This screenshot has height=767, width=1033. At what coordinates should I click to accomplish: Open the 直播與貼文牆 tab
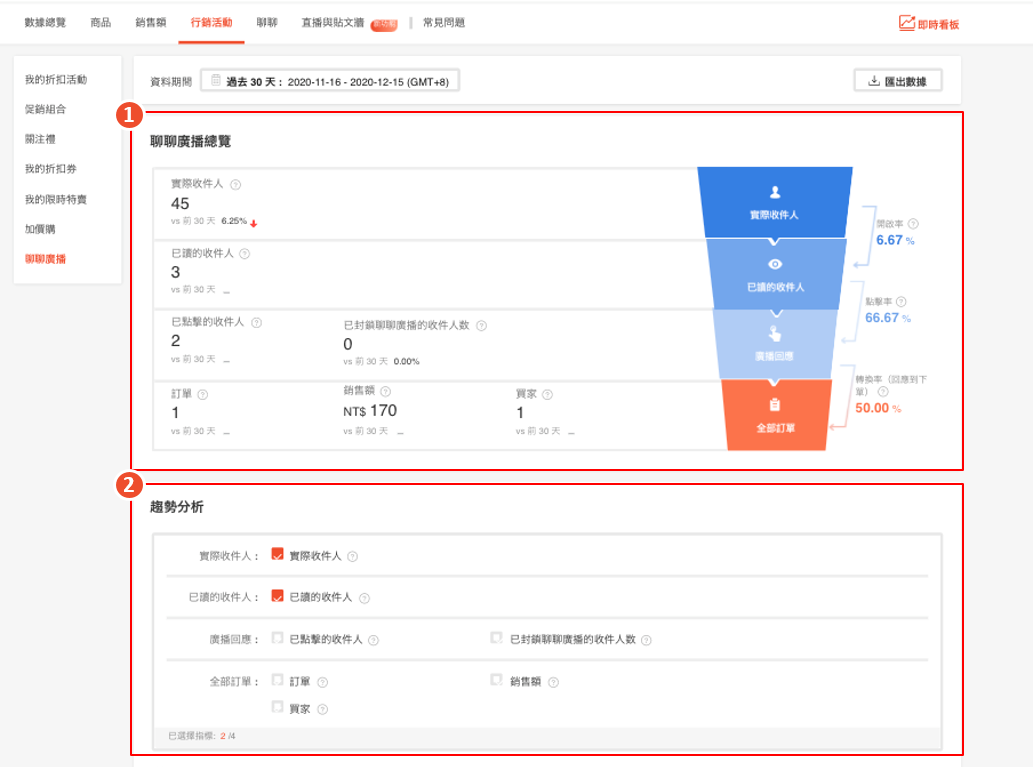point(332,23)
